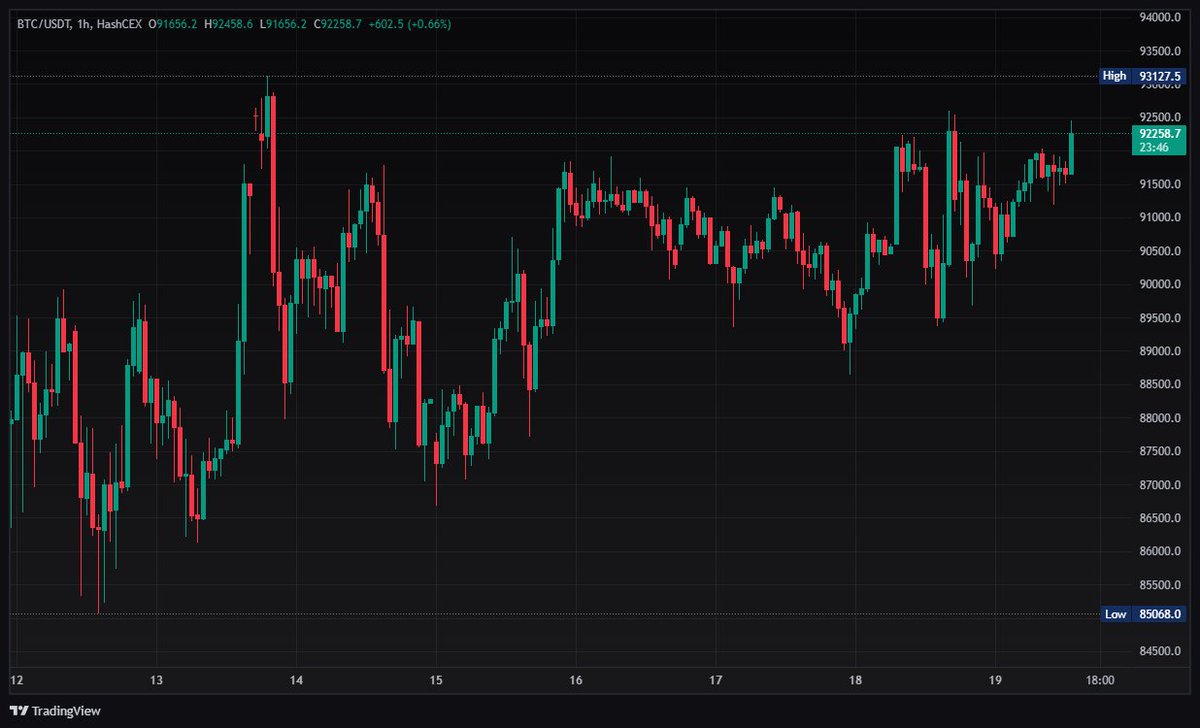Click the dotted low price line

[600, 613]
